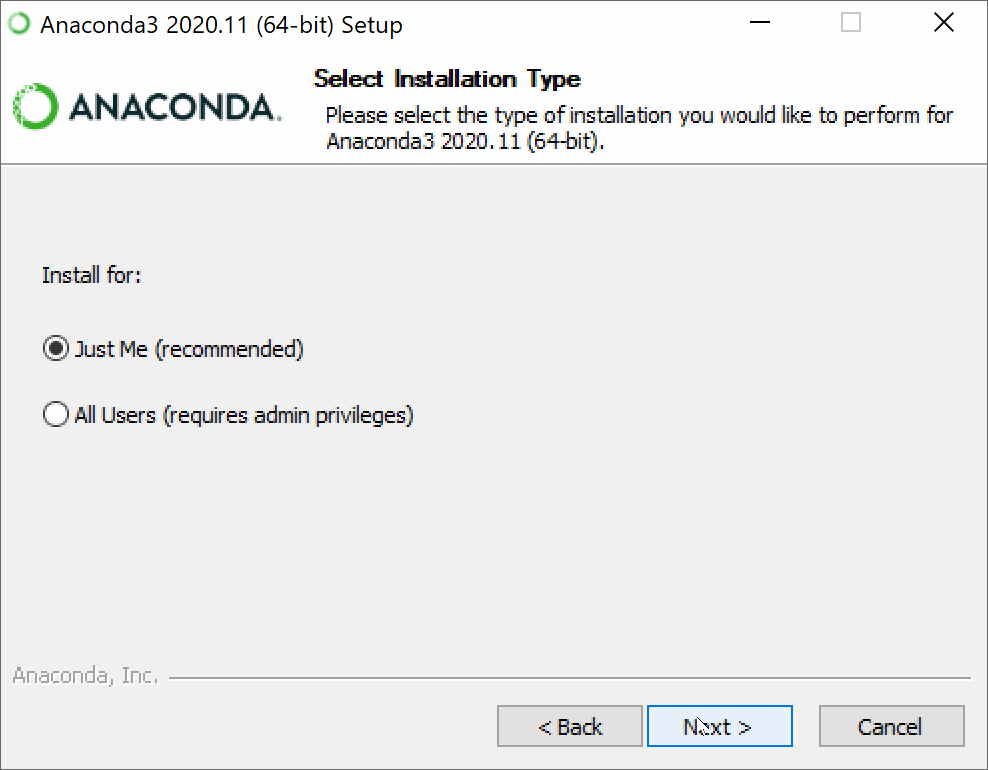
Task: Click the green ring of the Anaconda logo
Action: 35,106
